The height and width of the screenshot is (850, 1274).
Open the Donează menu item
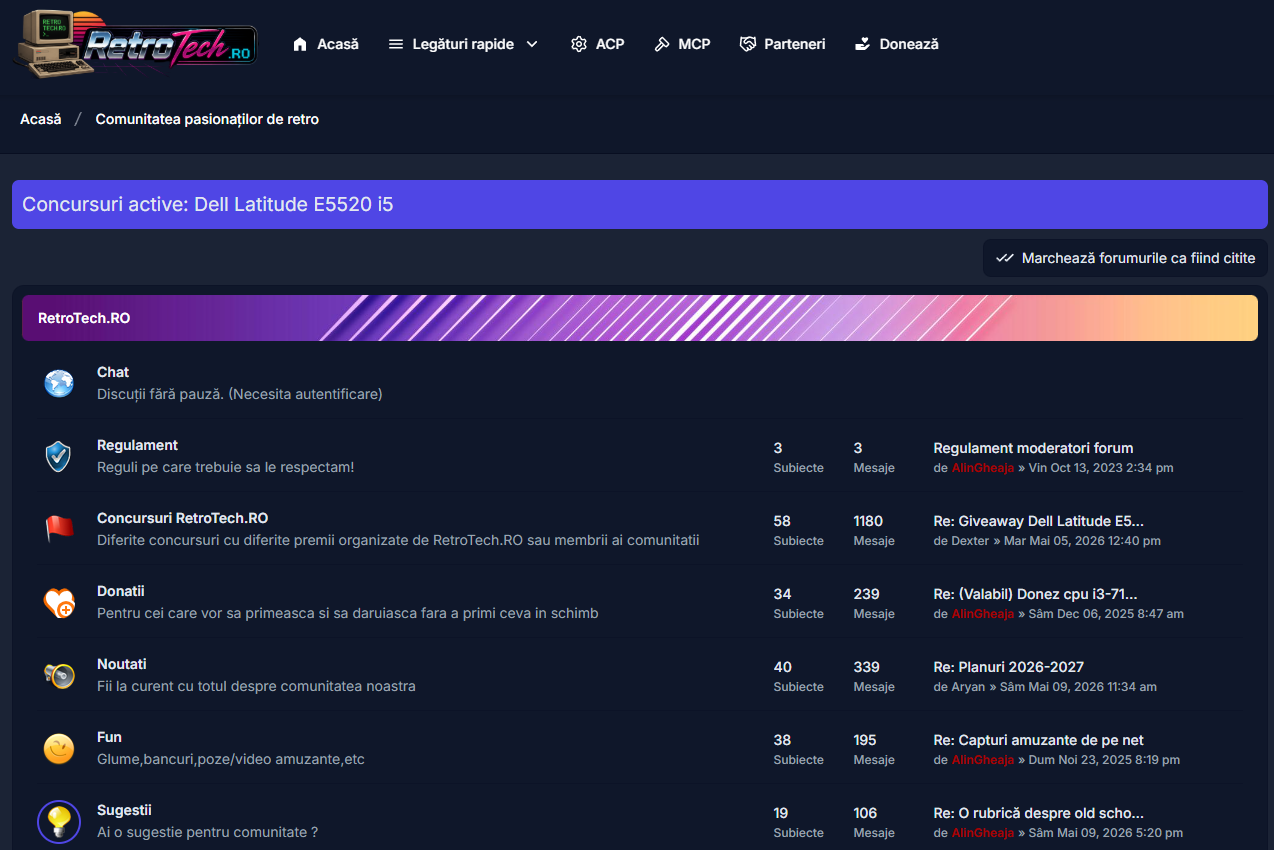[x=897, y=44]
